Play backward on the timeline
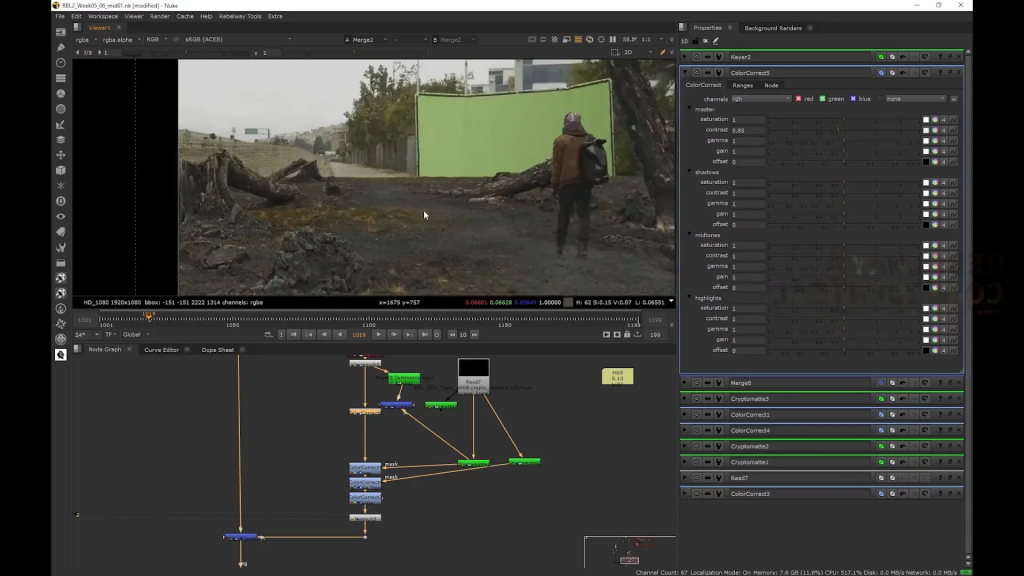This screenshot has width=1024, height=576. click(340, 334)
